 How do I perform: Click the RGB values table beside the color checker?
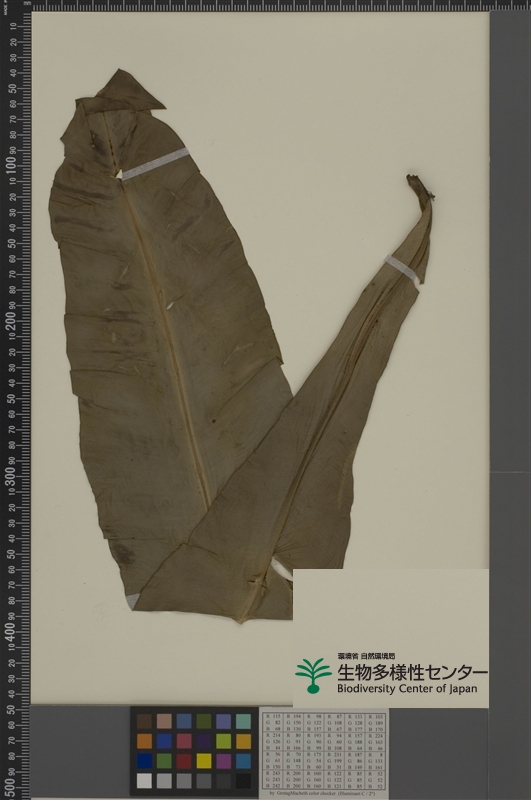(x=324, y=751)
